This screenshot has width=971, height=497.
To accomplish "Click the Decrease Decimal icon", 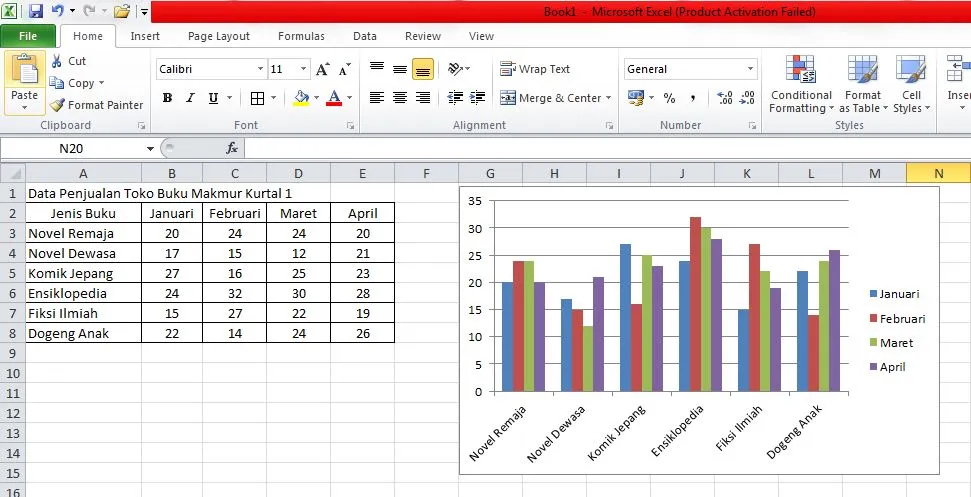I will click(747, 98).
